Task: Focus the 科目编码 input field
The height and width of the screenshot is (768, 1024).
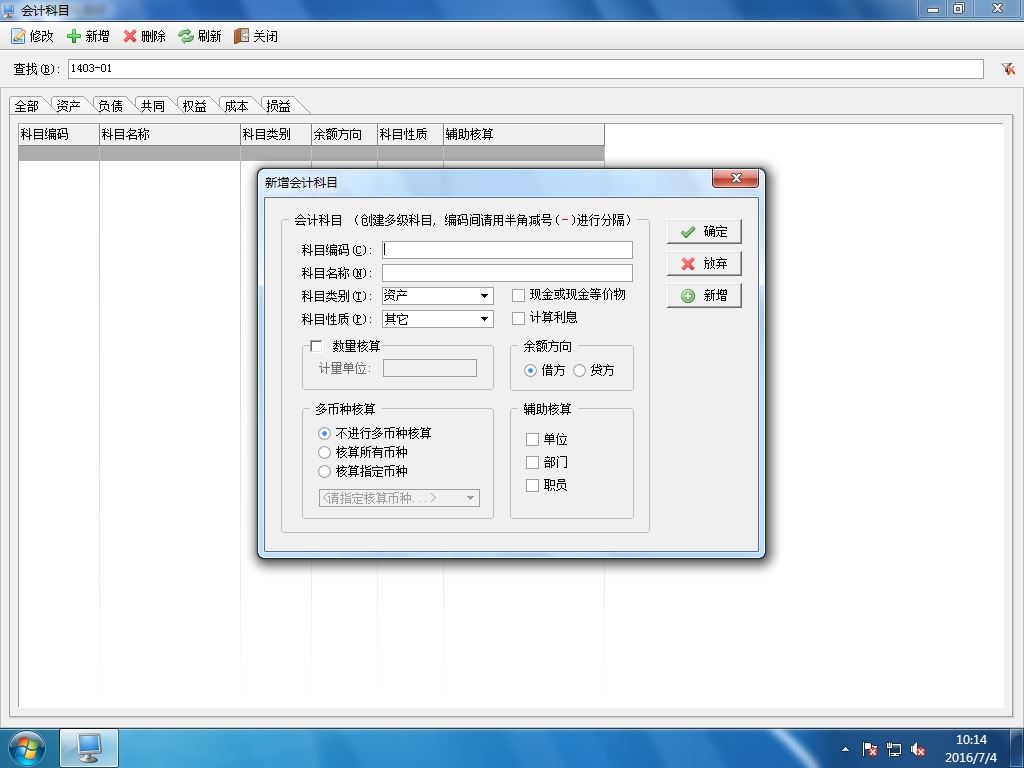Action: pos(507,250)
